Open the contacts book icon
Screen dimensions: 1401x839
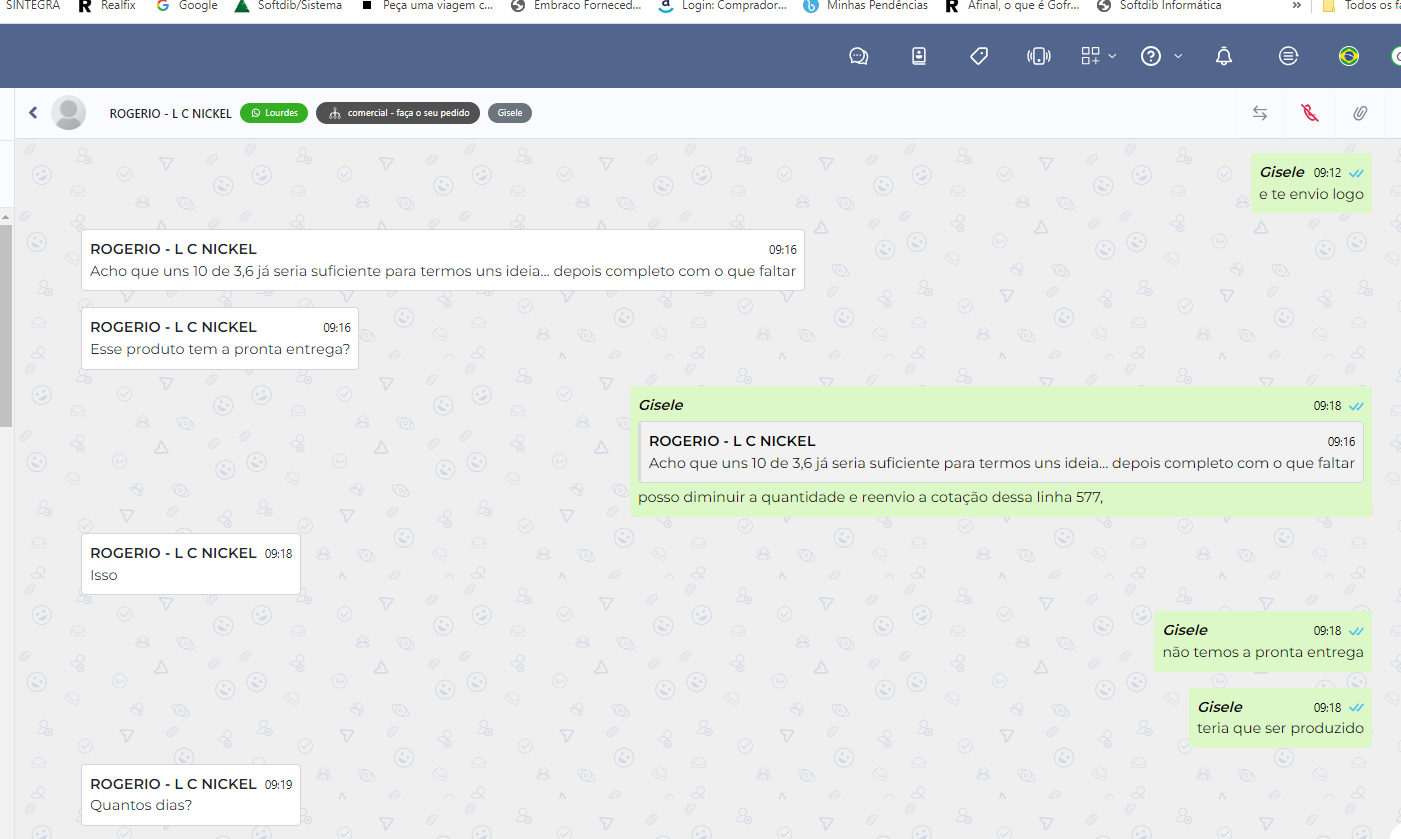click(x=919, y=56)
